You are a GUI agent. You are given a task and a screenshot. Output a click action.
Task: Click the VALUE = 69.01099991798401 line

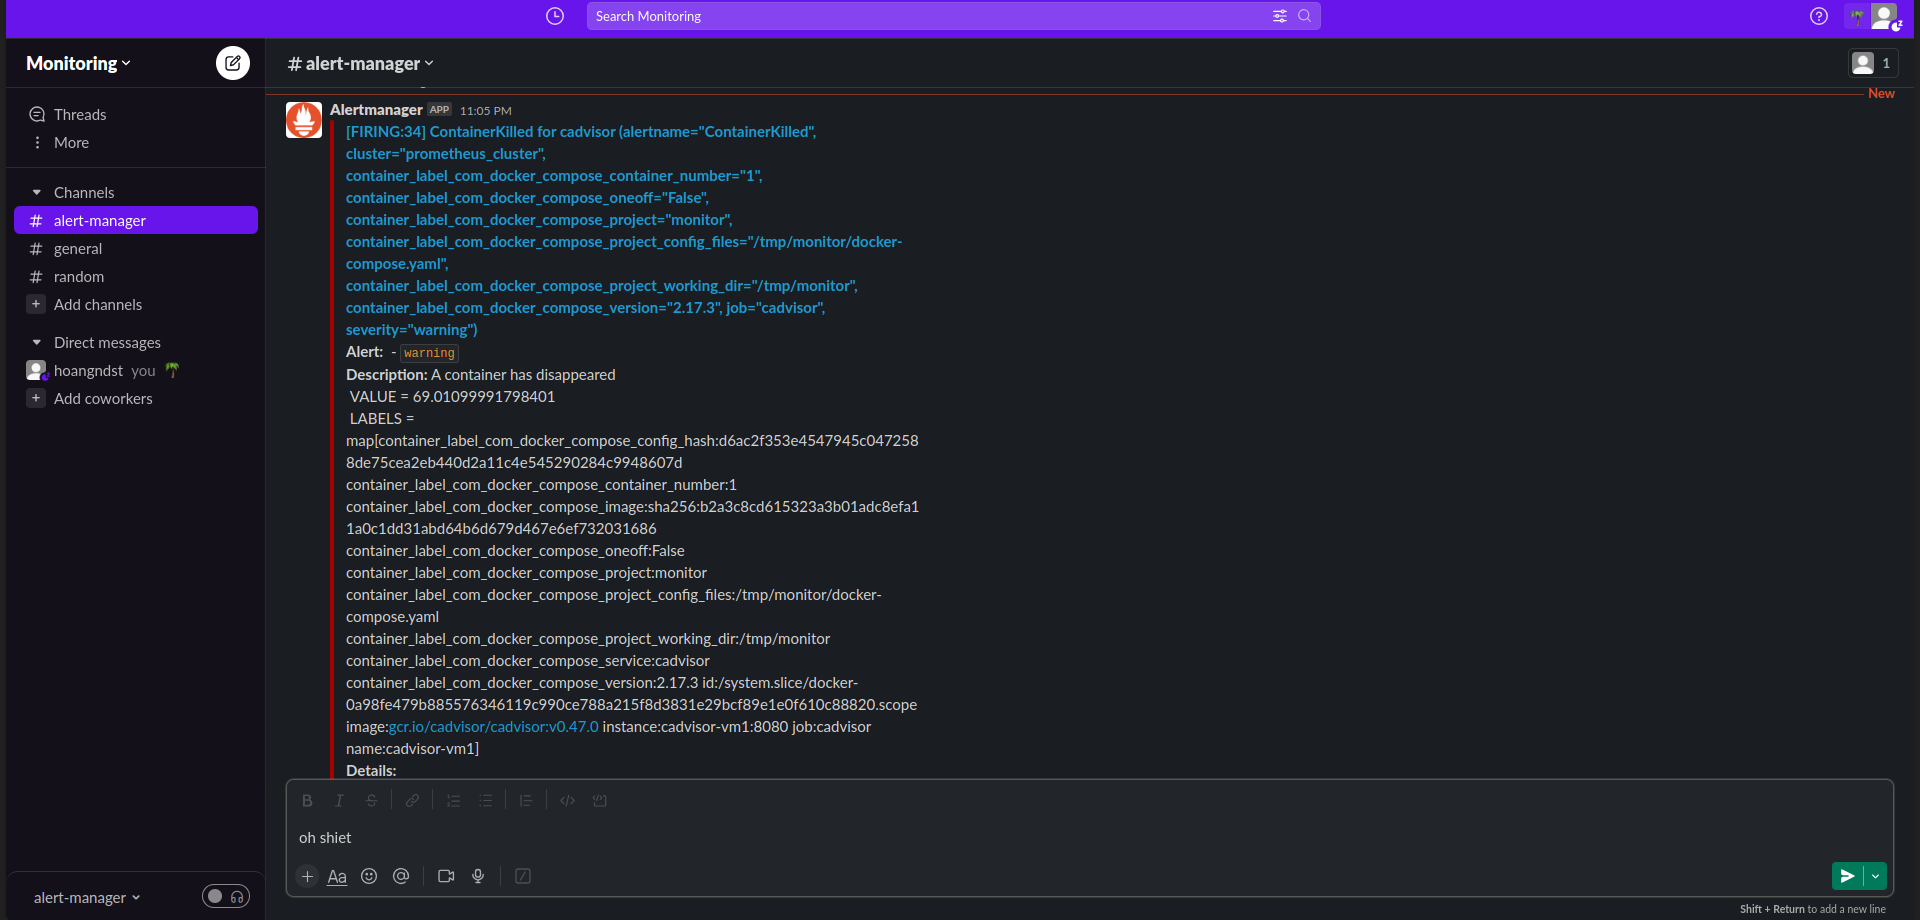(452, 397)
